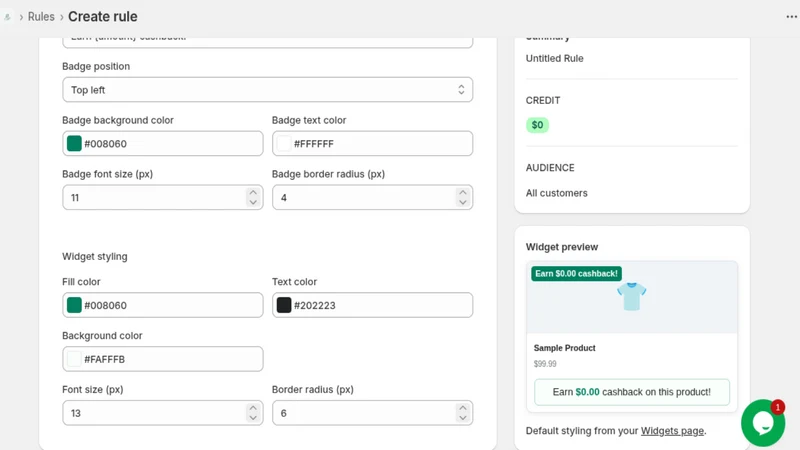Click the Earn $0.00 cashback badge preview
The height and width of the screenshot is (450, 800).
coord(577,273)
